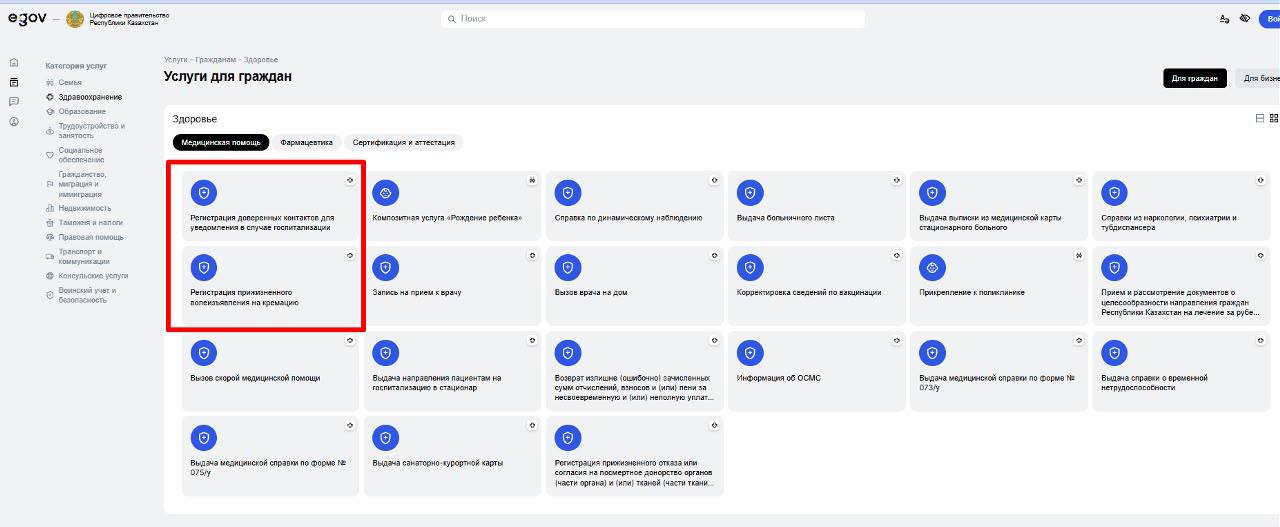Image resolution: width=1280 pixels, height=527 pixels.
Task: Switch to «Сертификация и аттестация» tab
Action: click(x=403, y=142)
